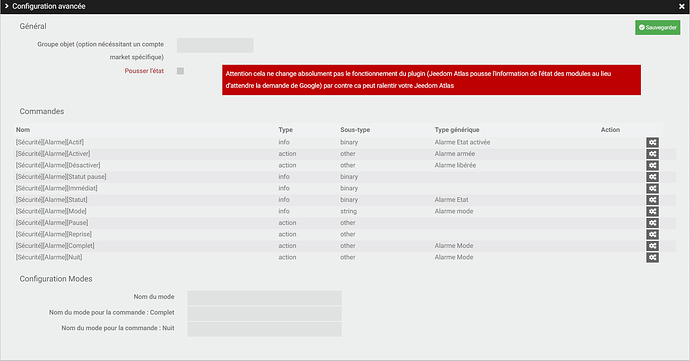Select the [Sécurité][Alarme][Activer] command name
Viewport: 690px width, 361px height.
53,154
